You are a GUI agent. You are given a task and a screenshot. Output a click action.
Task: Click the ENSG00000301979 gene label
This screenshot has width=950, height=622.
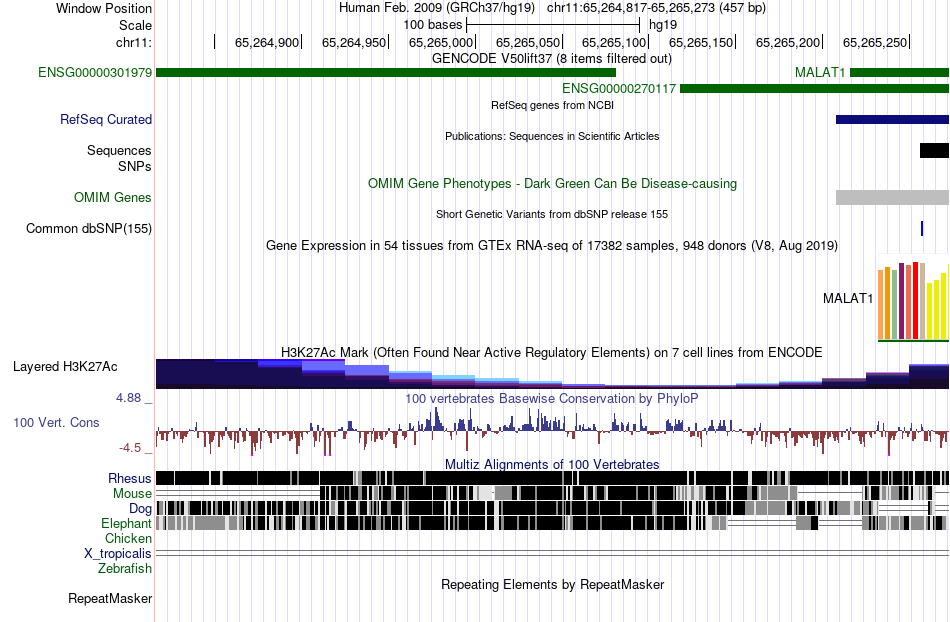(95, 73)
